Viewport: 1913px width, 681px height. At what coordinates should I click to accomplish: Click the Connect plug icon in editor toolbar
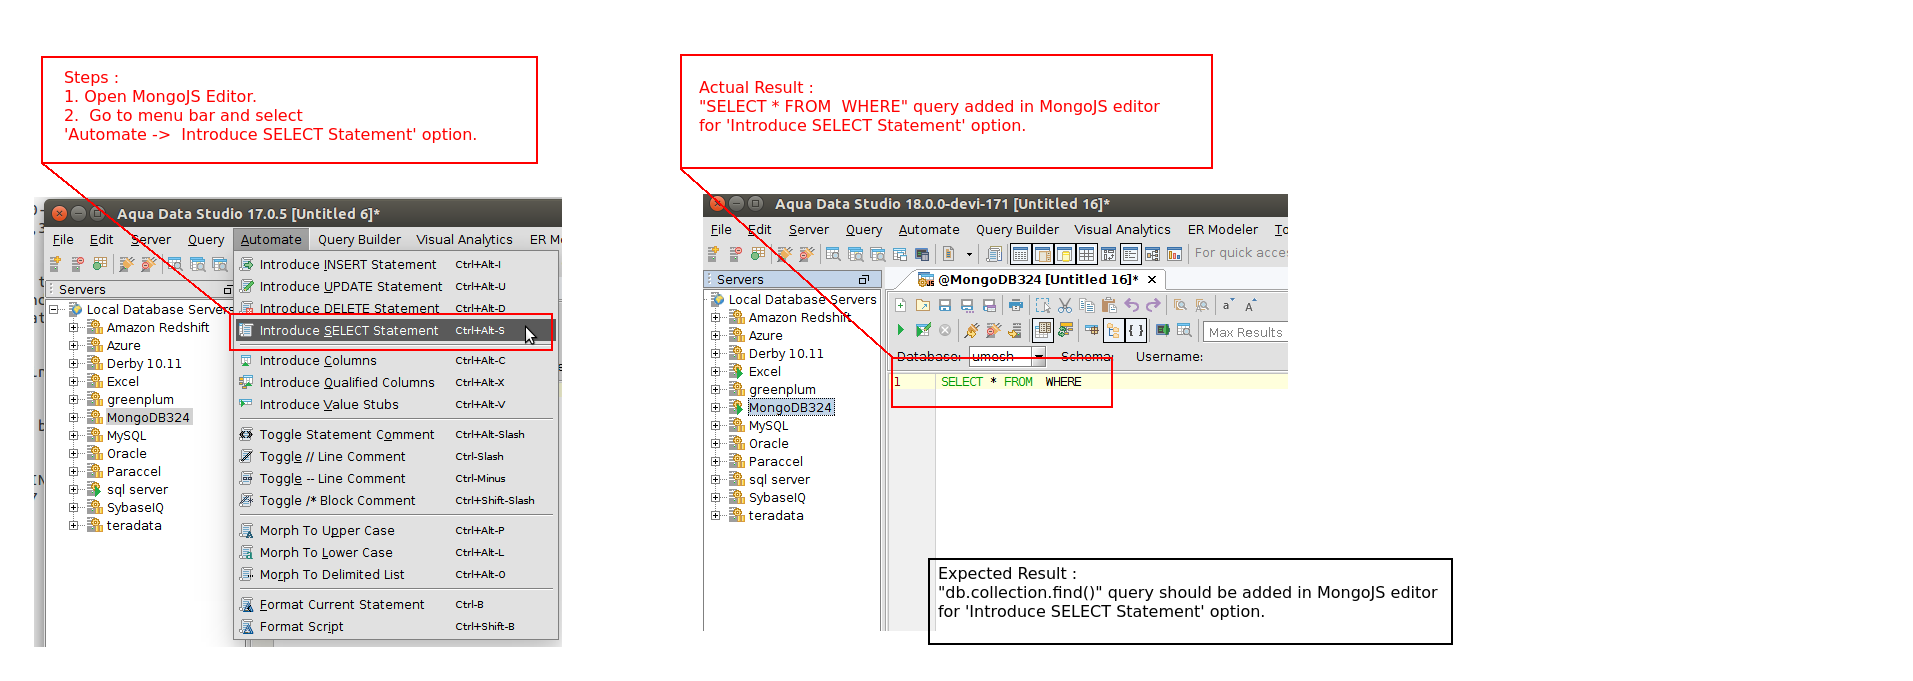click(x=971, y=330)
